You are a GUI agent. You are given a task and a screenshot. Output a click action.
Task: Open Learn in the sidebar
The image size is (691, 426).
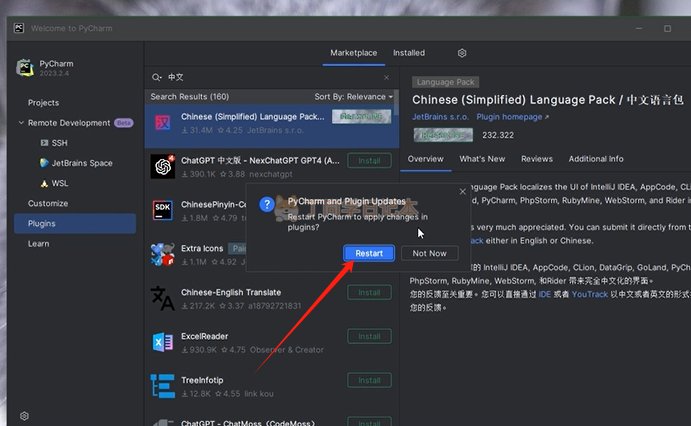(38, 244)
